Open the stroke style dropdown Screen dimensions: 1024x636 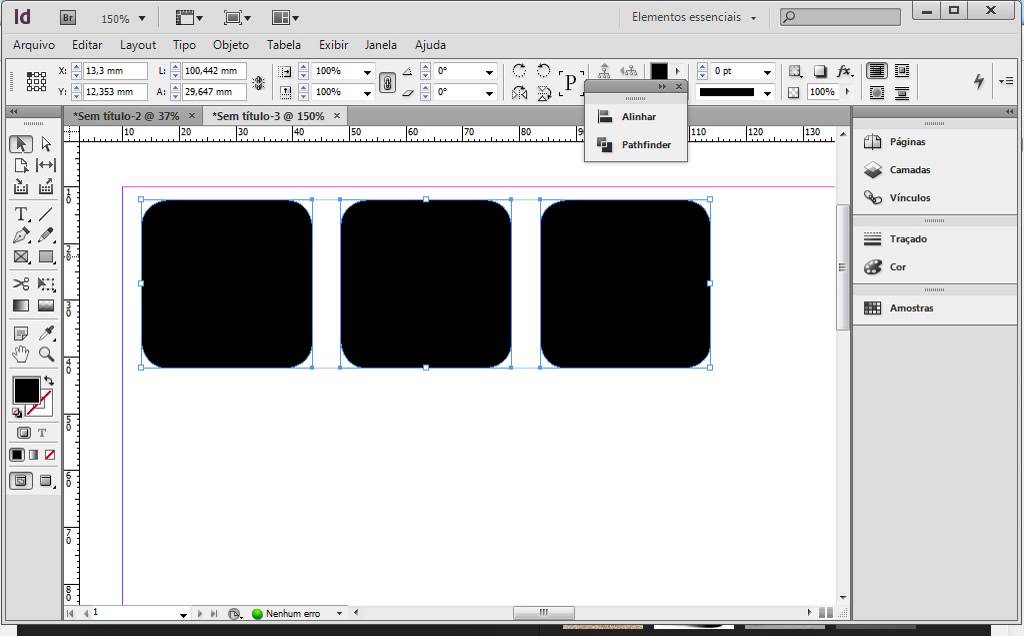[767, 93]
